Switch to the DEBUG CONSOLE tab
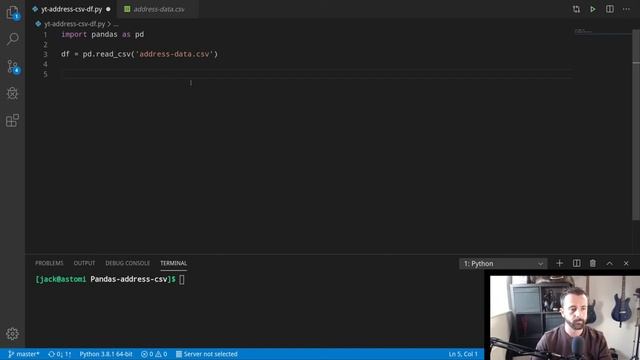This screenshot has width=640, height=360. click(127, 263)
